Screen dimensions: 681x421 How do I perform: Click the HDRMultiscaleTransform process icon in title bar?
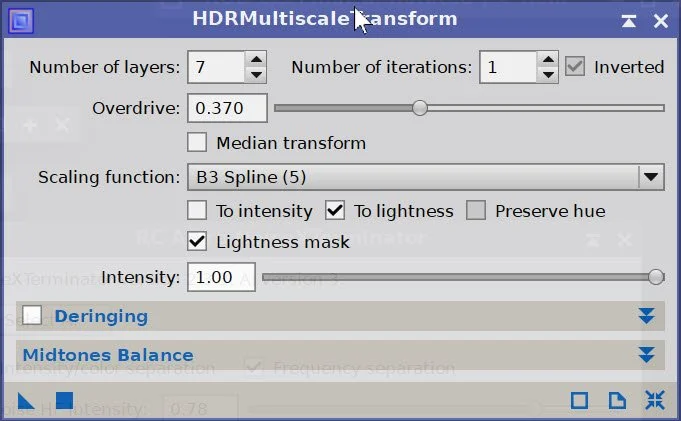(21, 20)
